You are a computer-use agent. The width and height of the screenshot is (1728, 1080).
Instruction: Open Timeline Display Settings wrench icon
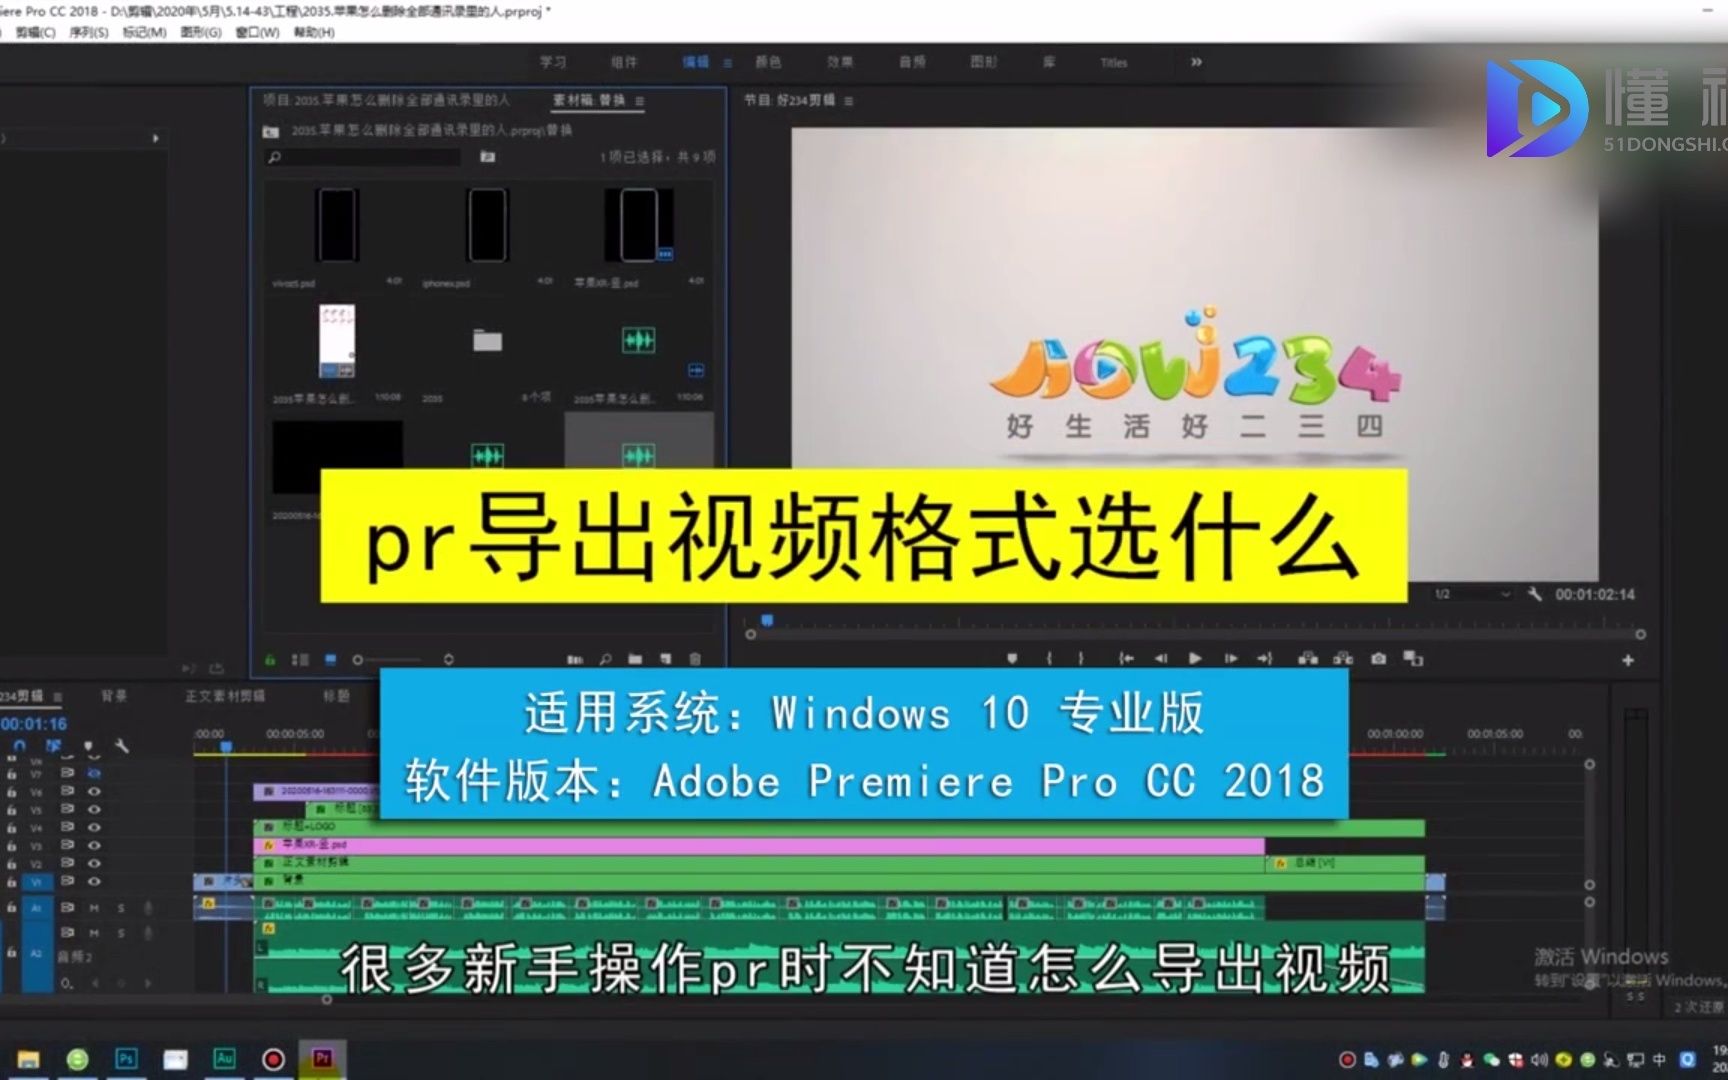123,747
